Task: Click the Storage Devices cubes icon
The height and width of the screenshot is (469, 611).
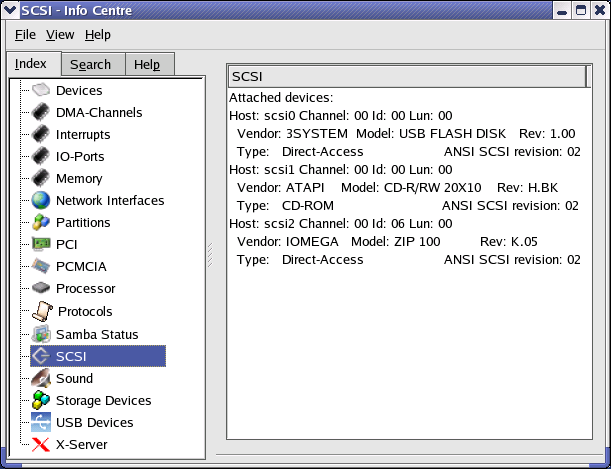Action: pyautogui.click(x=41, y=400)
